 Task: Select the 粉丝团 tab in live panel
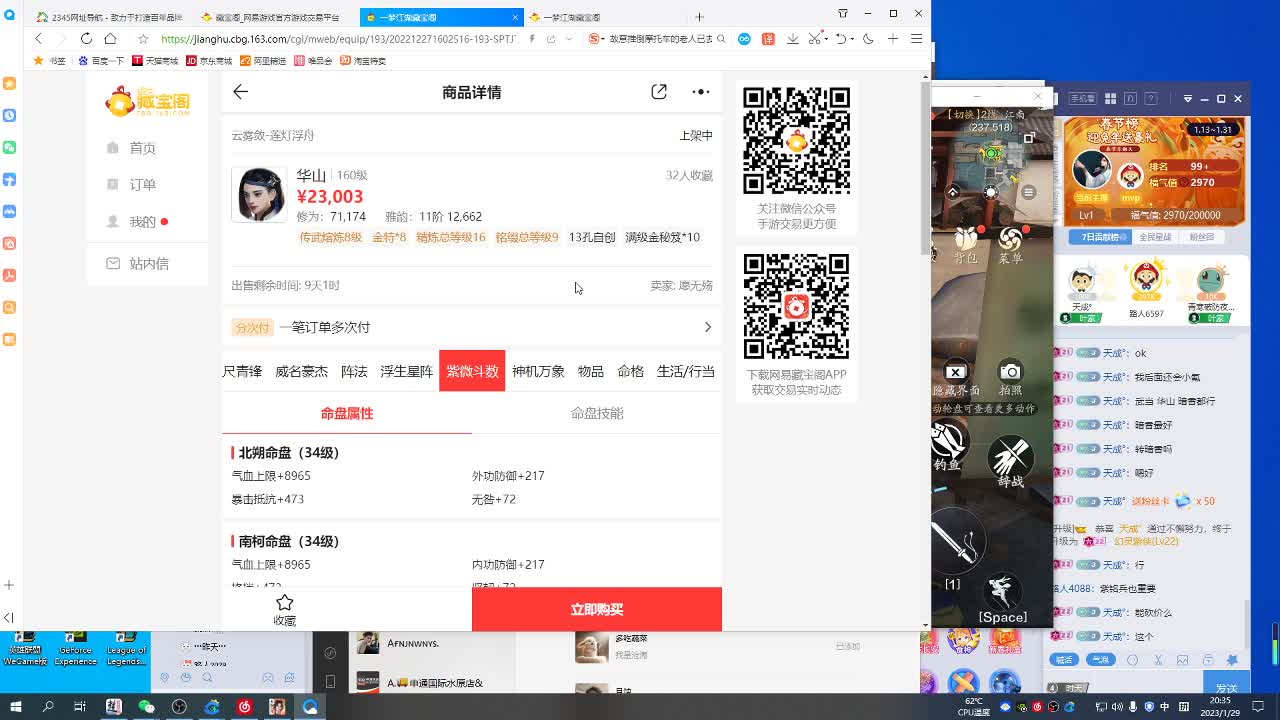click(x=1202, y=237)
